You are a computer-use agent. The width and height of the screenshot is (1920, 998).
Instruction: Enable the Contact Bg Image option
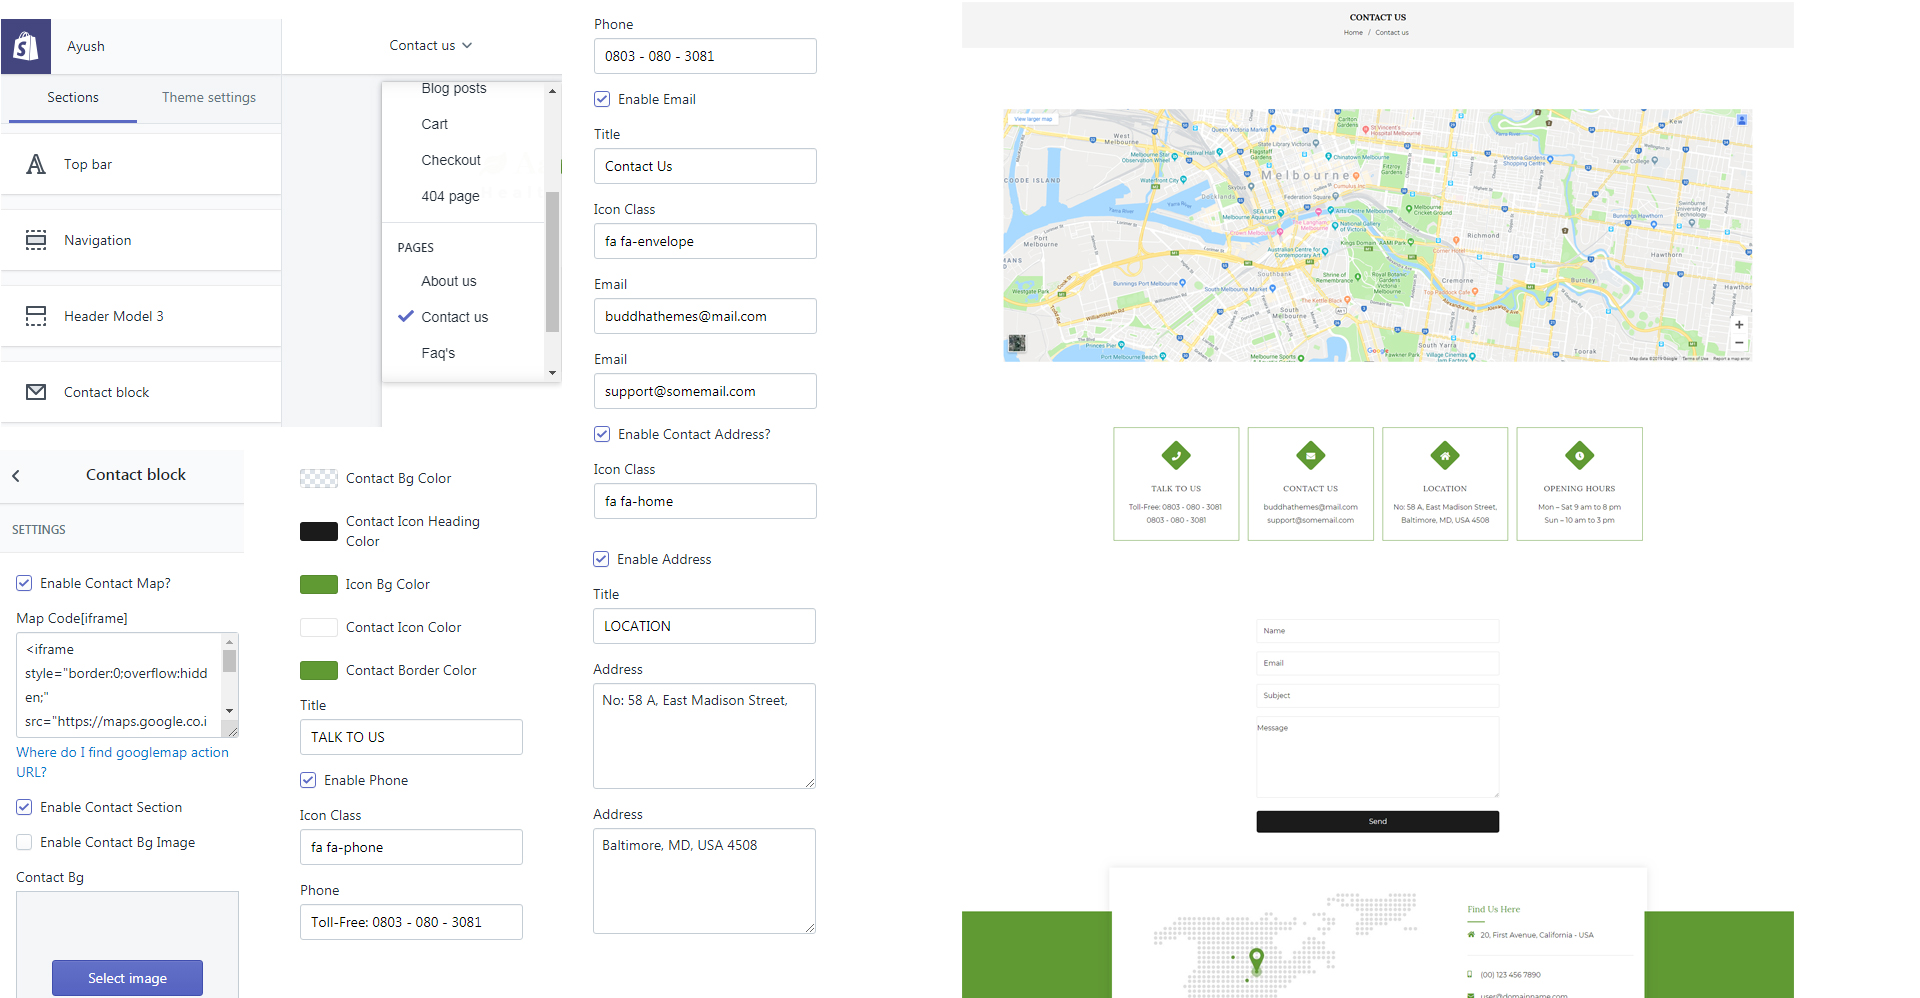click(x=23, y=842)
